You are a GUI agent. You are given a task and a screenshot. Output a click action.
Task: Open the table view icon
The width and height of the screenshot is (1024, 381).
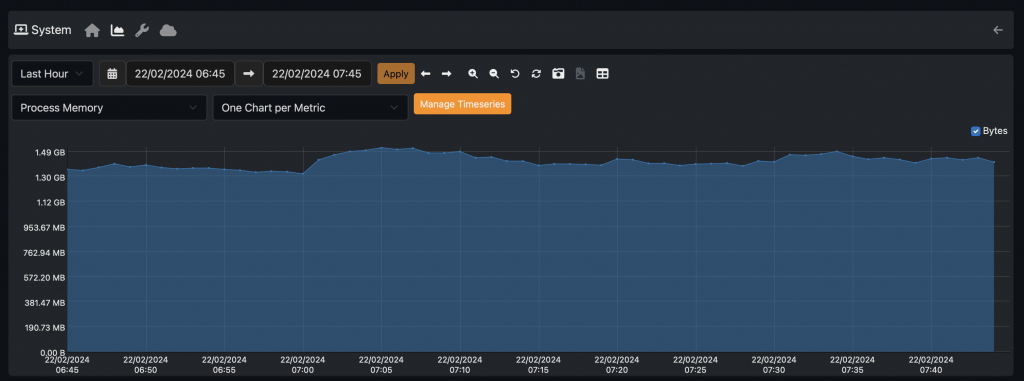[603, 74]
